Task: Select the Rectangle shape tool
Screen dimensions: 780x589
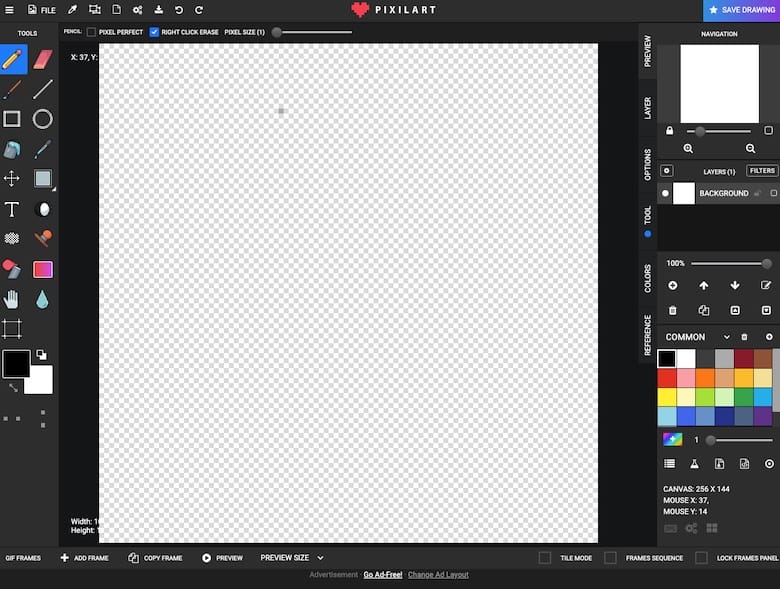Action: click(12, 119)
